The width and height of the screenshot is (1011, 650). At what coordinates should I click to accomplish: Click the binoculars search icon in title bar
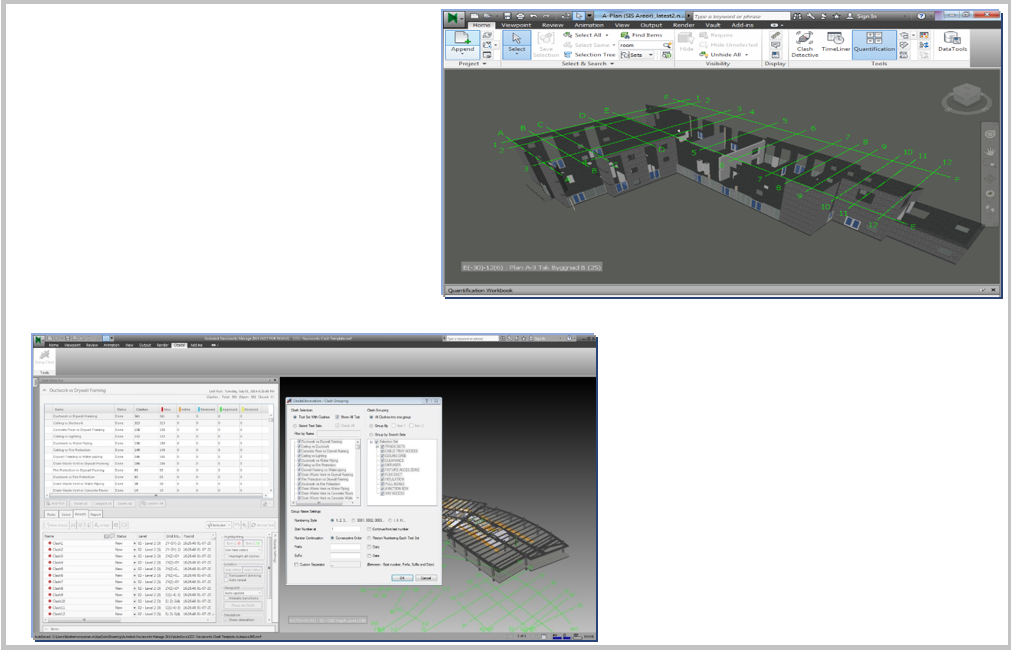click(798, 16)
